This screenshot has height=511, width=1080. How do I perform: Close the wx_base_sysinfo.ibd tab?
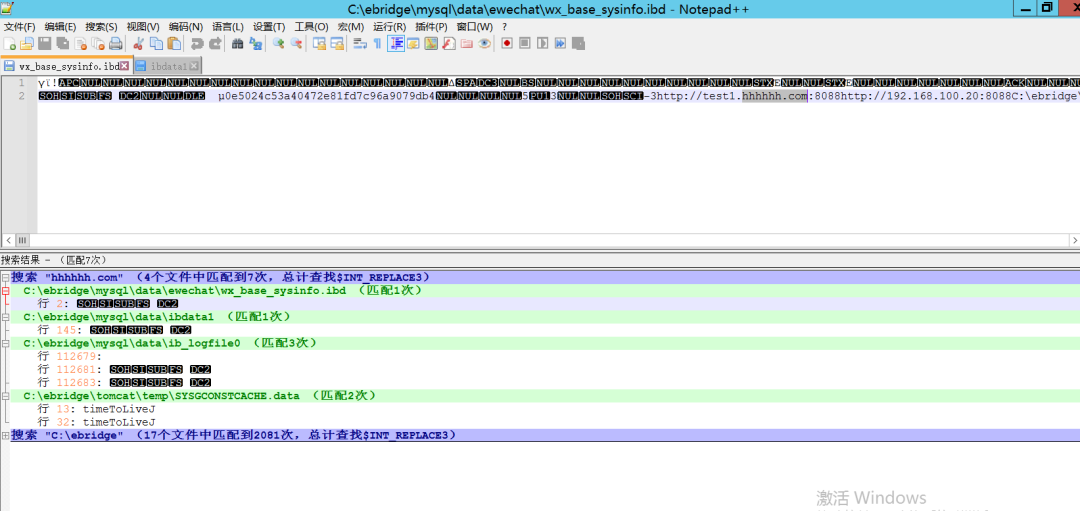pos(125,66)
